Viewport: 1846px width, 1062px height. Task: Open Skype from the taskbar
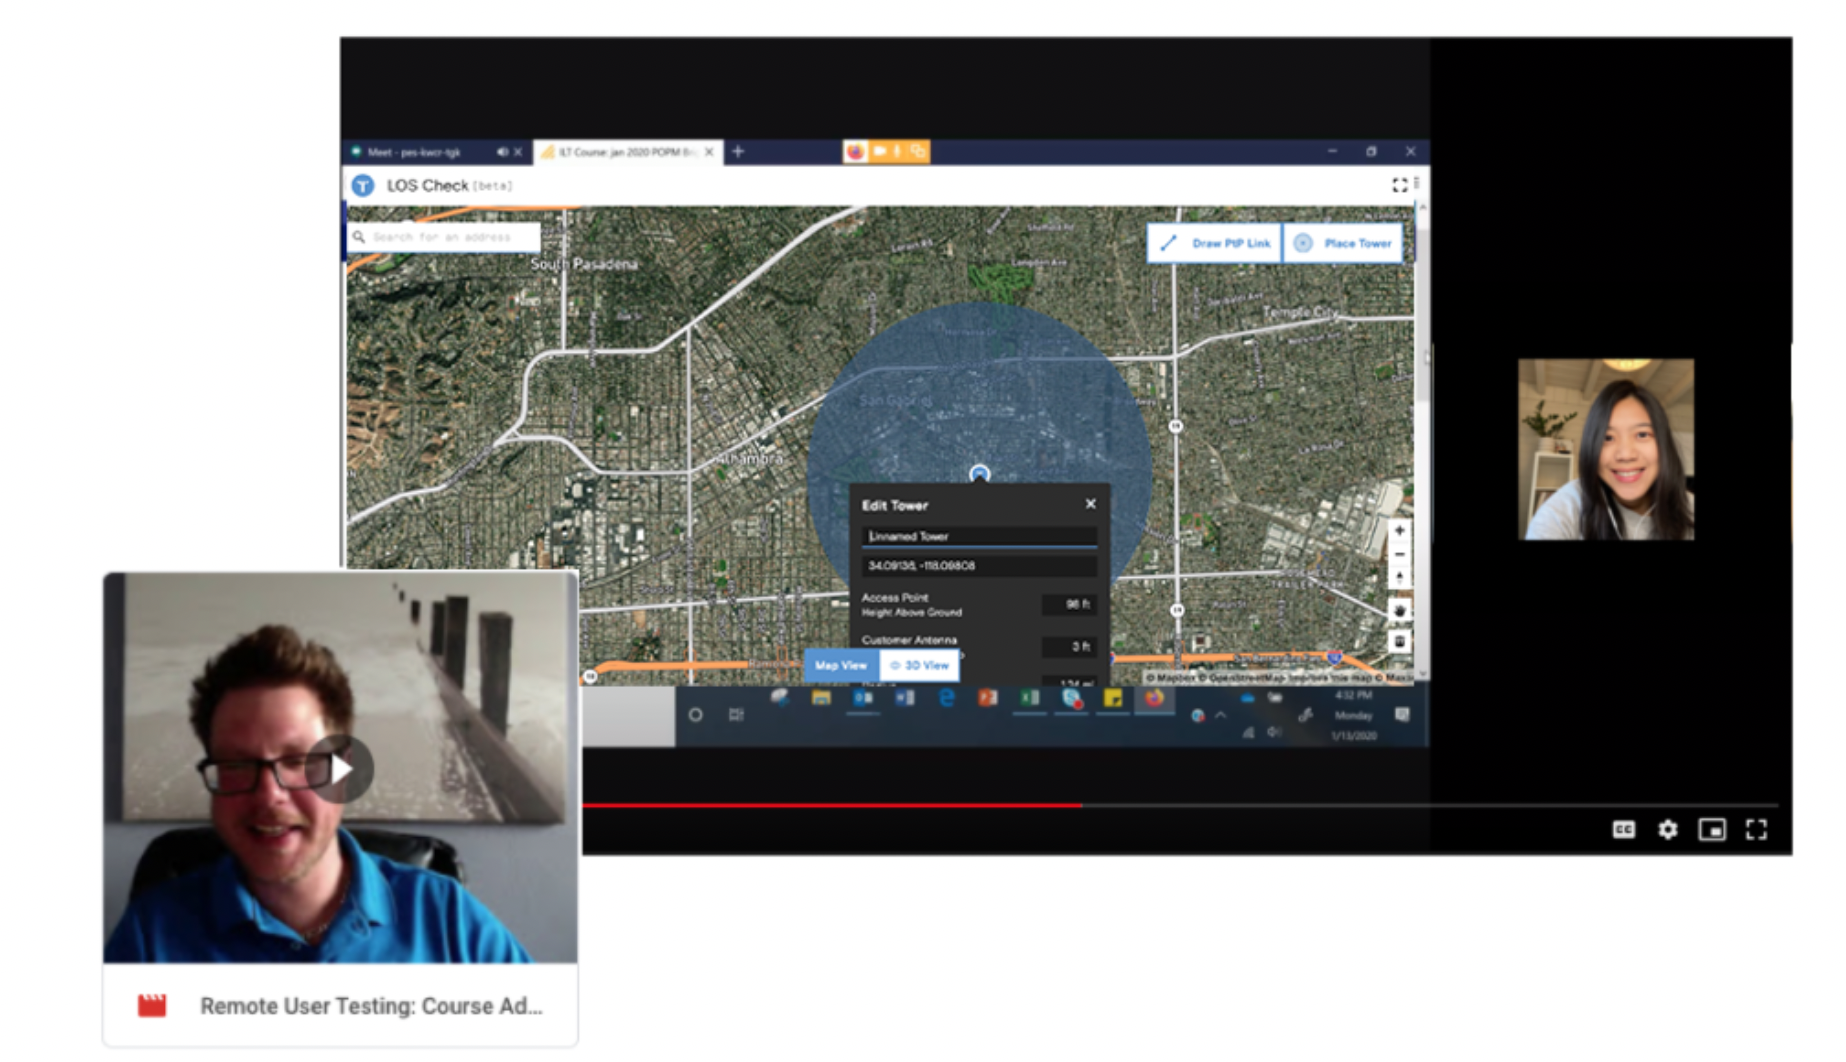(1071, 698)
